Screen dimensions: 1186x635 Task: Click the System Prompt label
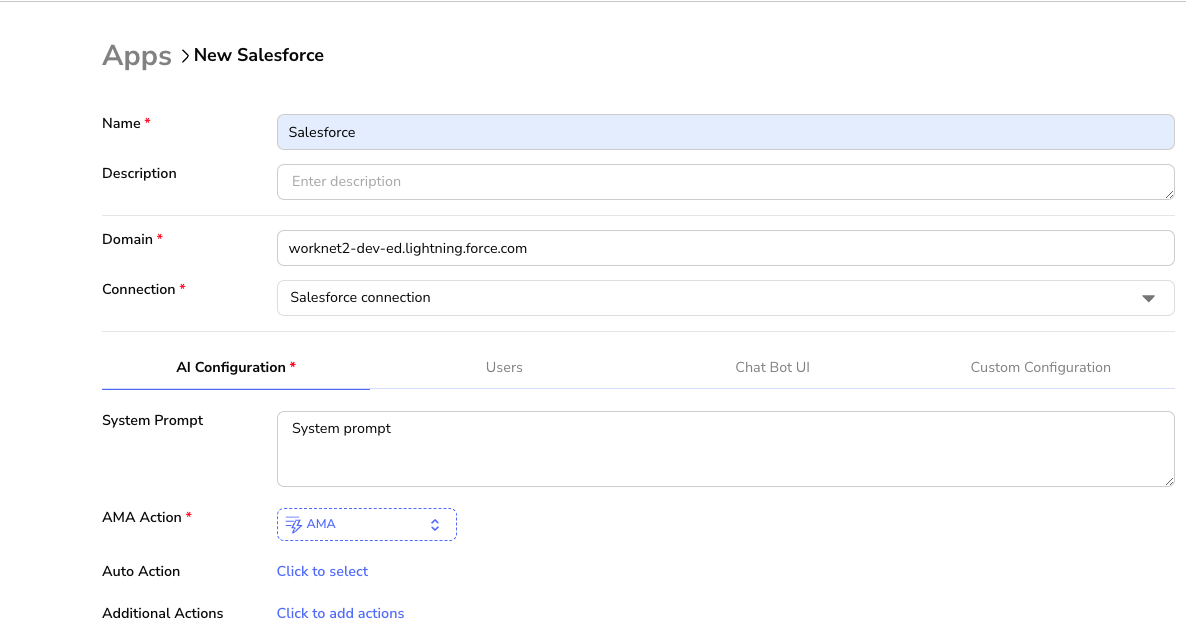click(152, 420)
